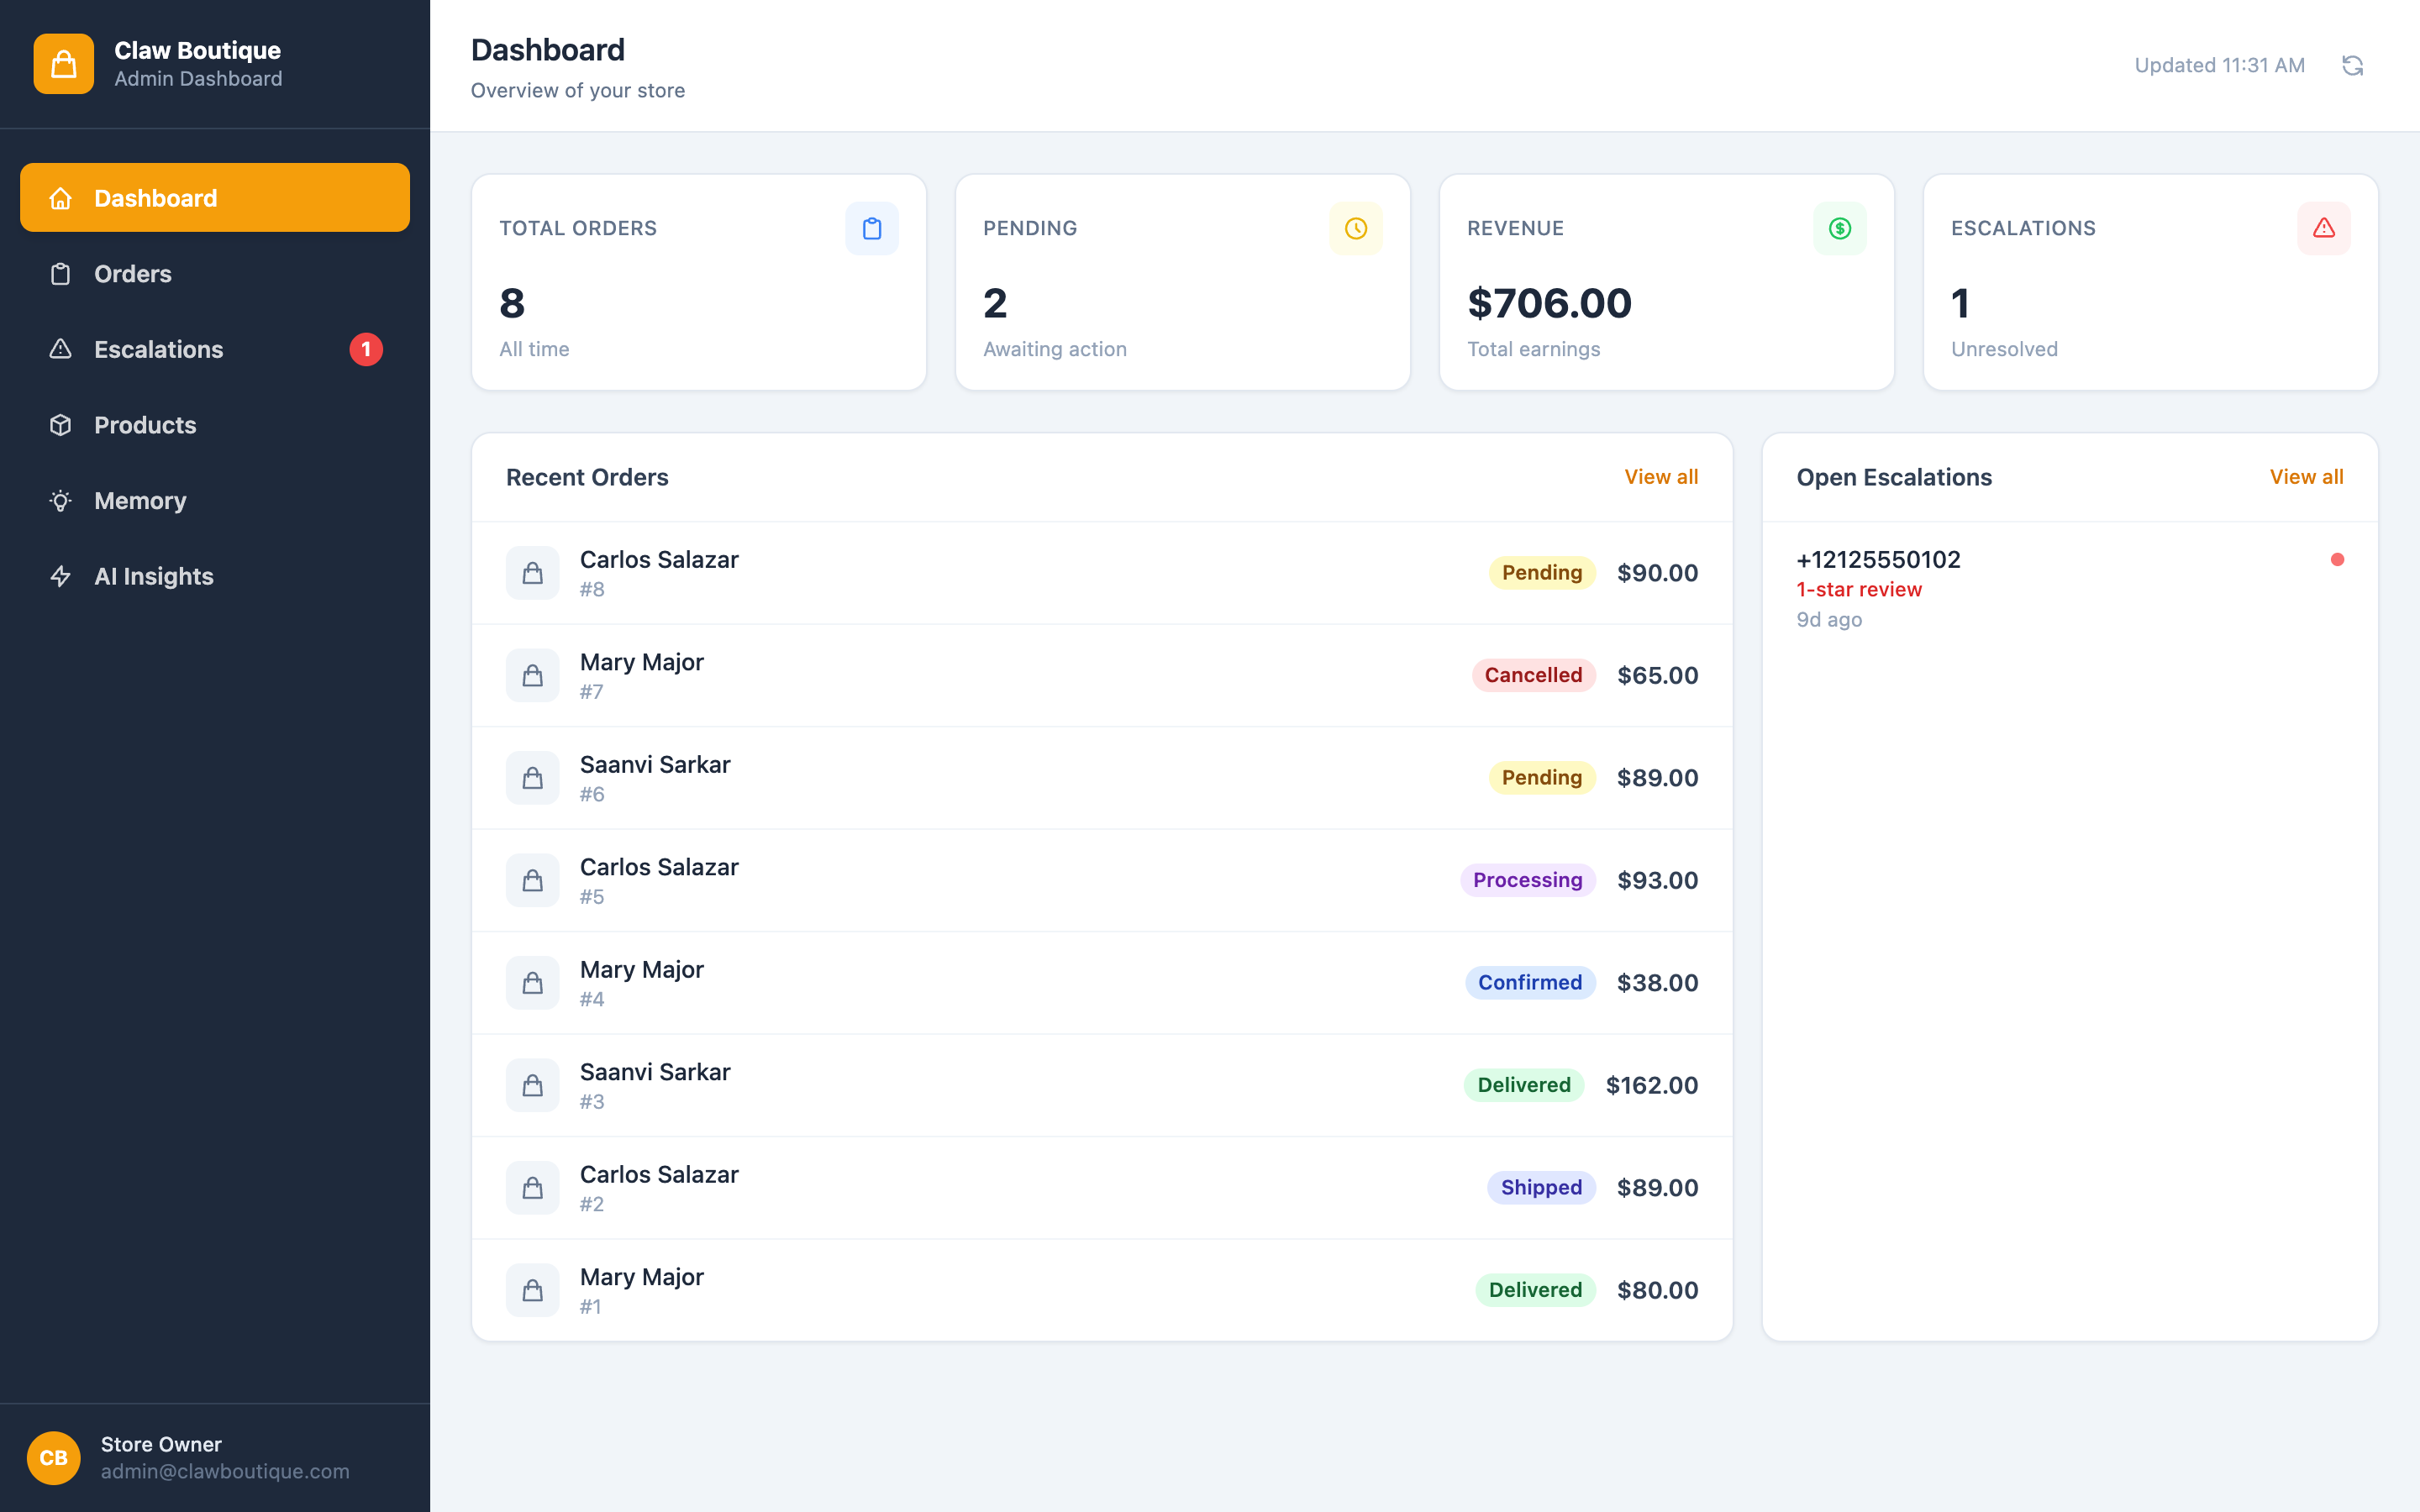
Task: Click 'Saanvi Sarkar' on order #3
Action: tap(655, 1072)
